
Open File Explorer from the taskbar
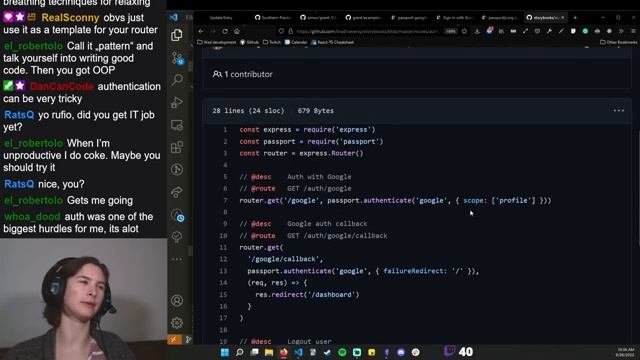(x=269, y=352)
